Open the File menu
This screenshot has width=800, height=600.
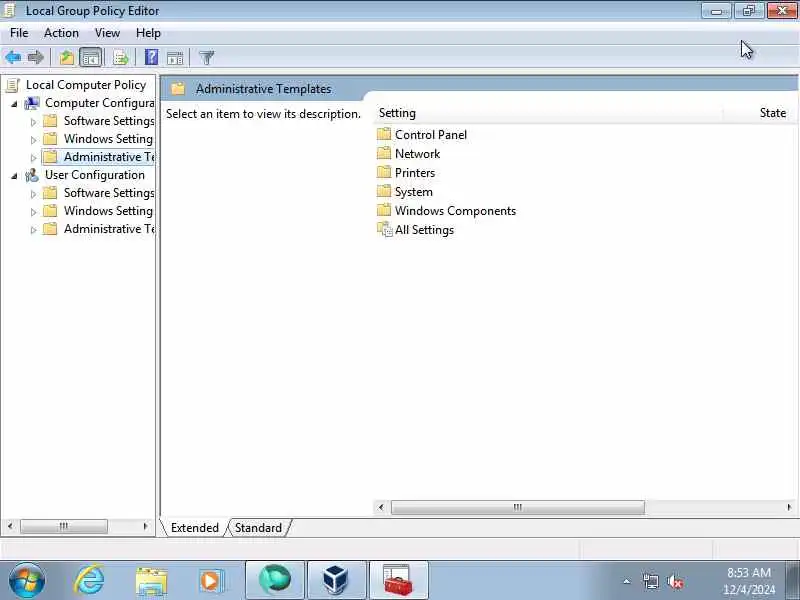19,33
